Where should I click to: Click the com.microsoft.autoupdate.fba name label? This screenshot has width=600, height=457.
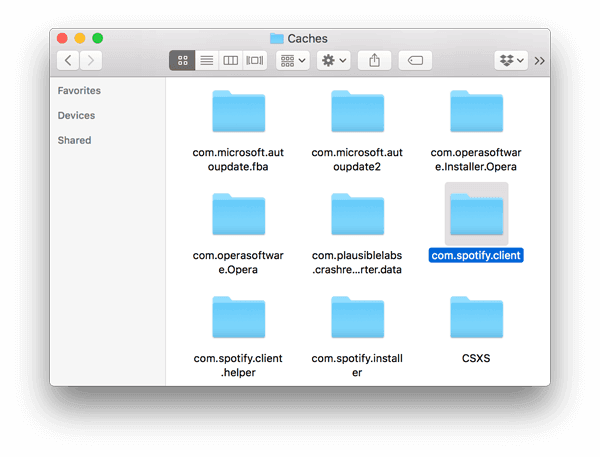tap(238, 160)
